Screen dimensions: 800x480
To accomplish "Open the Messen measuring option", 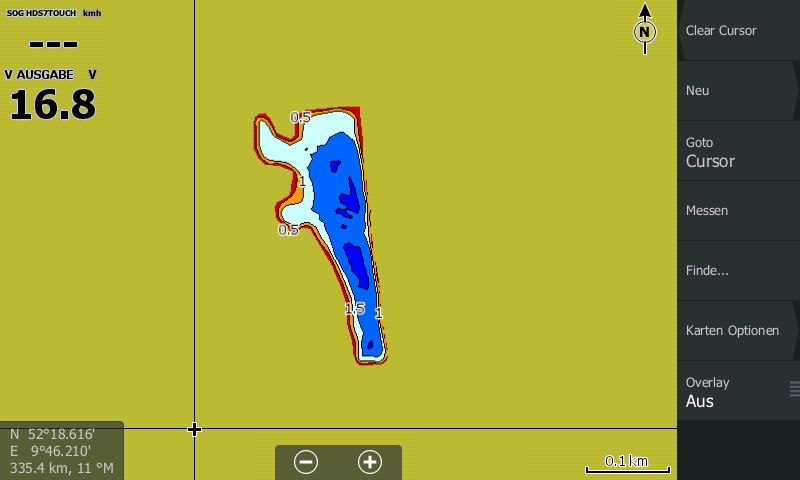I will 738,210.
